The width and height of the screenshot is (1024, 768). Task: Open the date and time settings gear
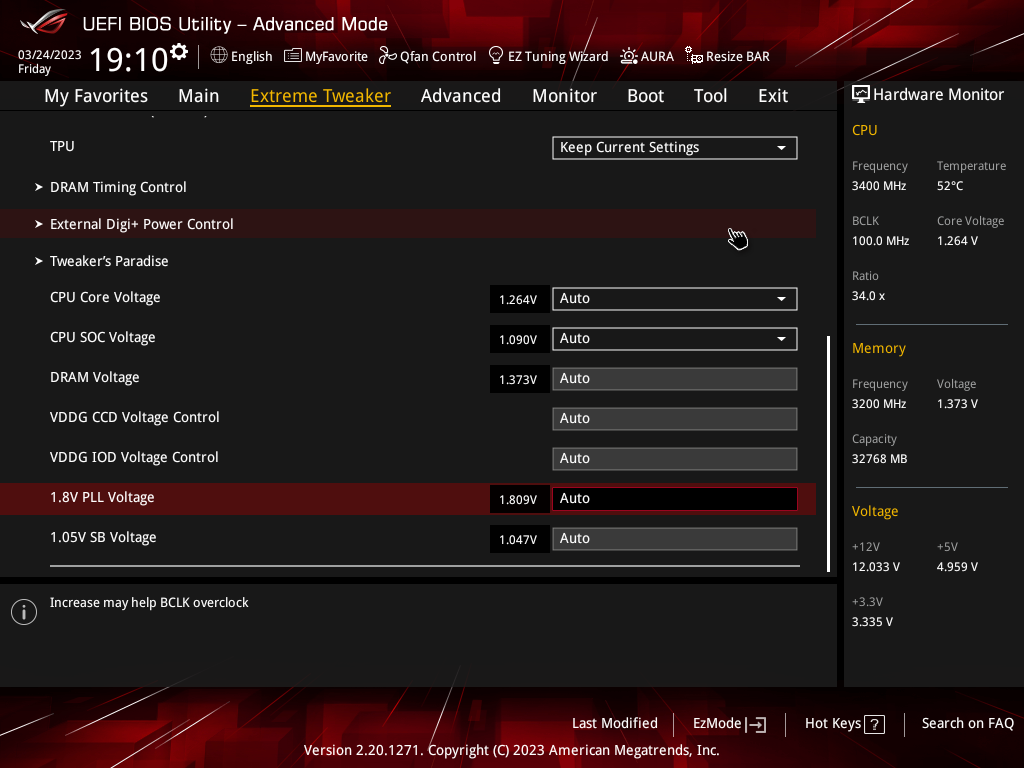coord(179,51)
